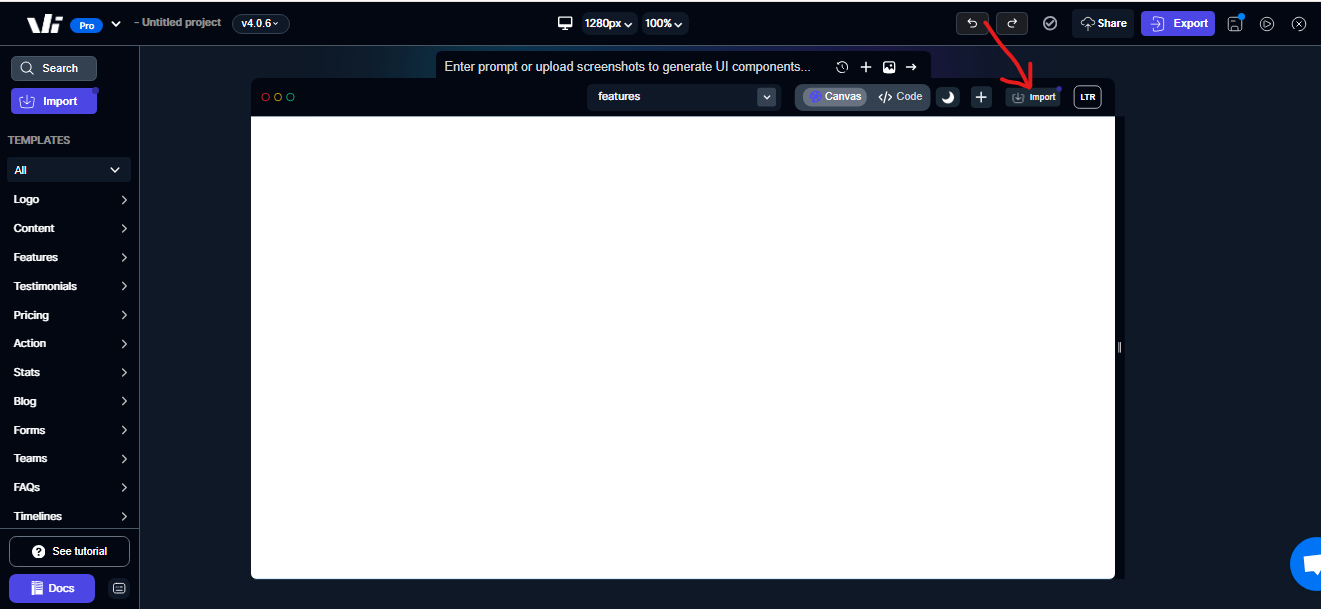Click the Share button

coord(1103,23)
